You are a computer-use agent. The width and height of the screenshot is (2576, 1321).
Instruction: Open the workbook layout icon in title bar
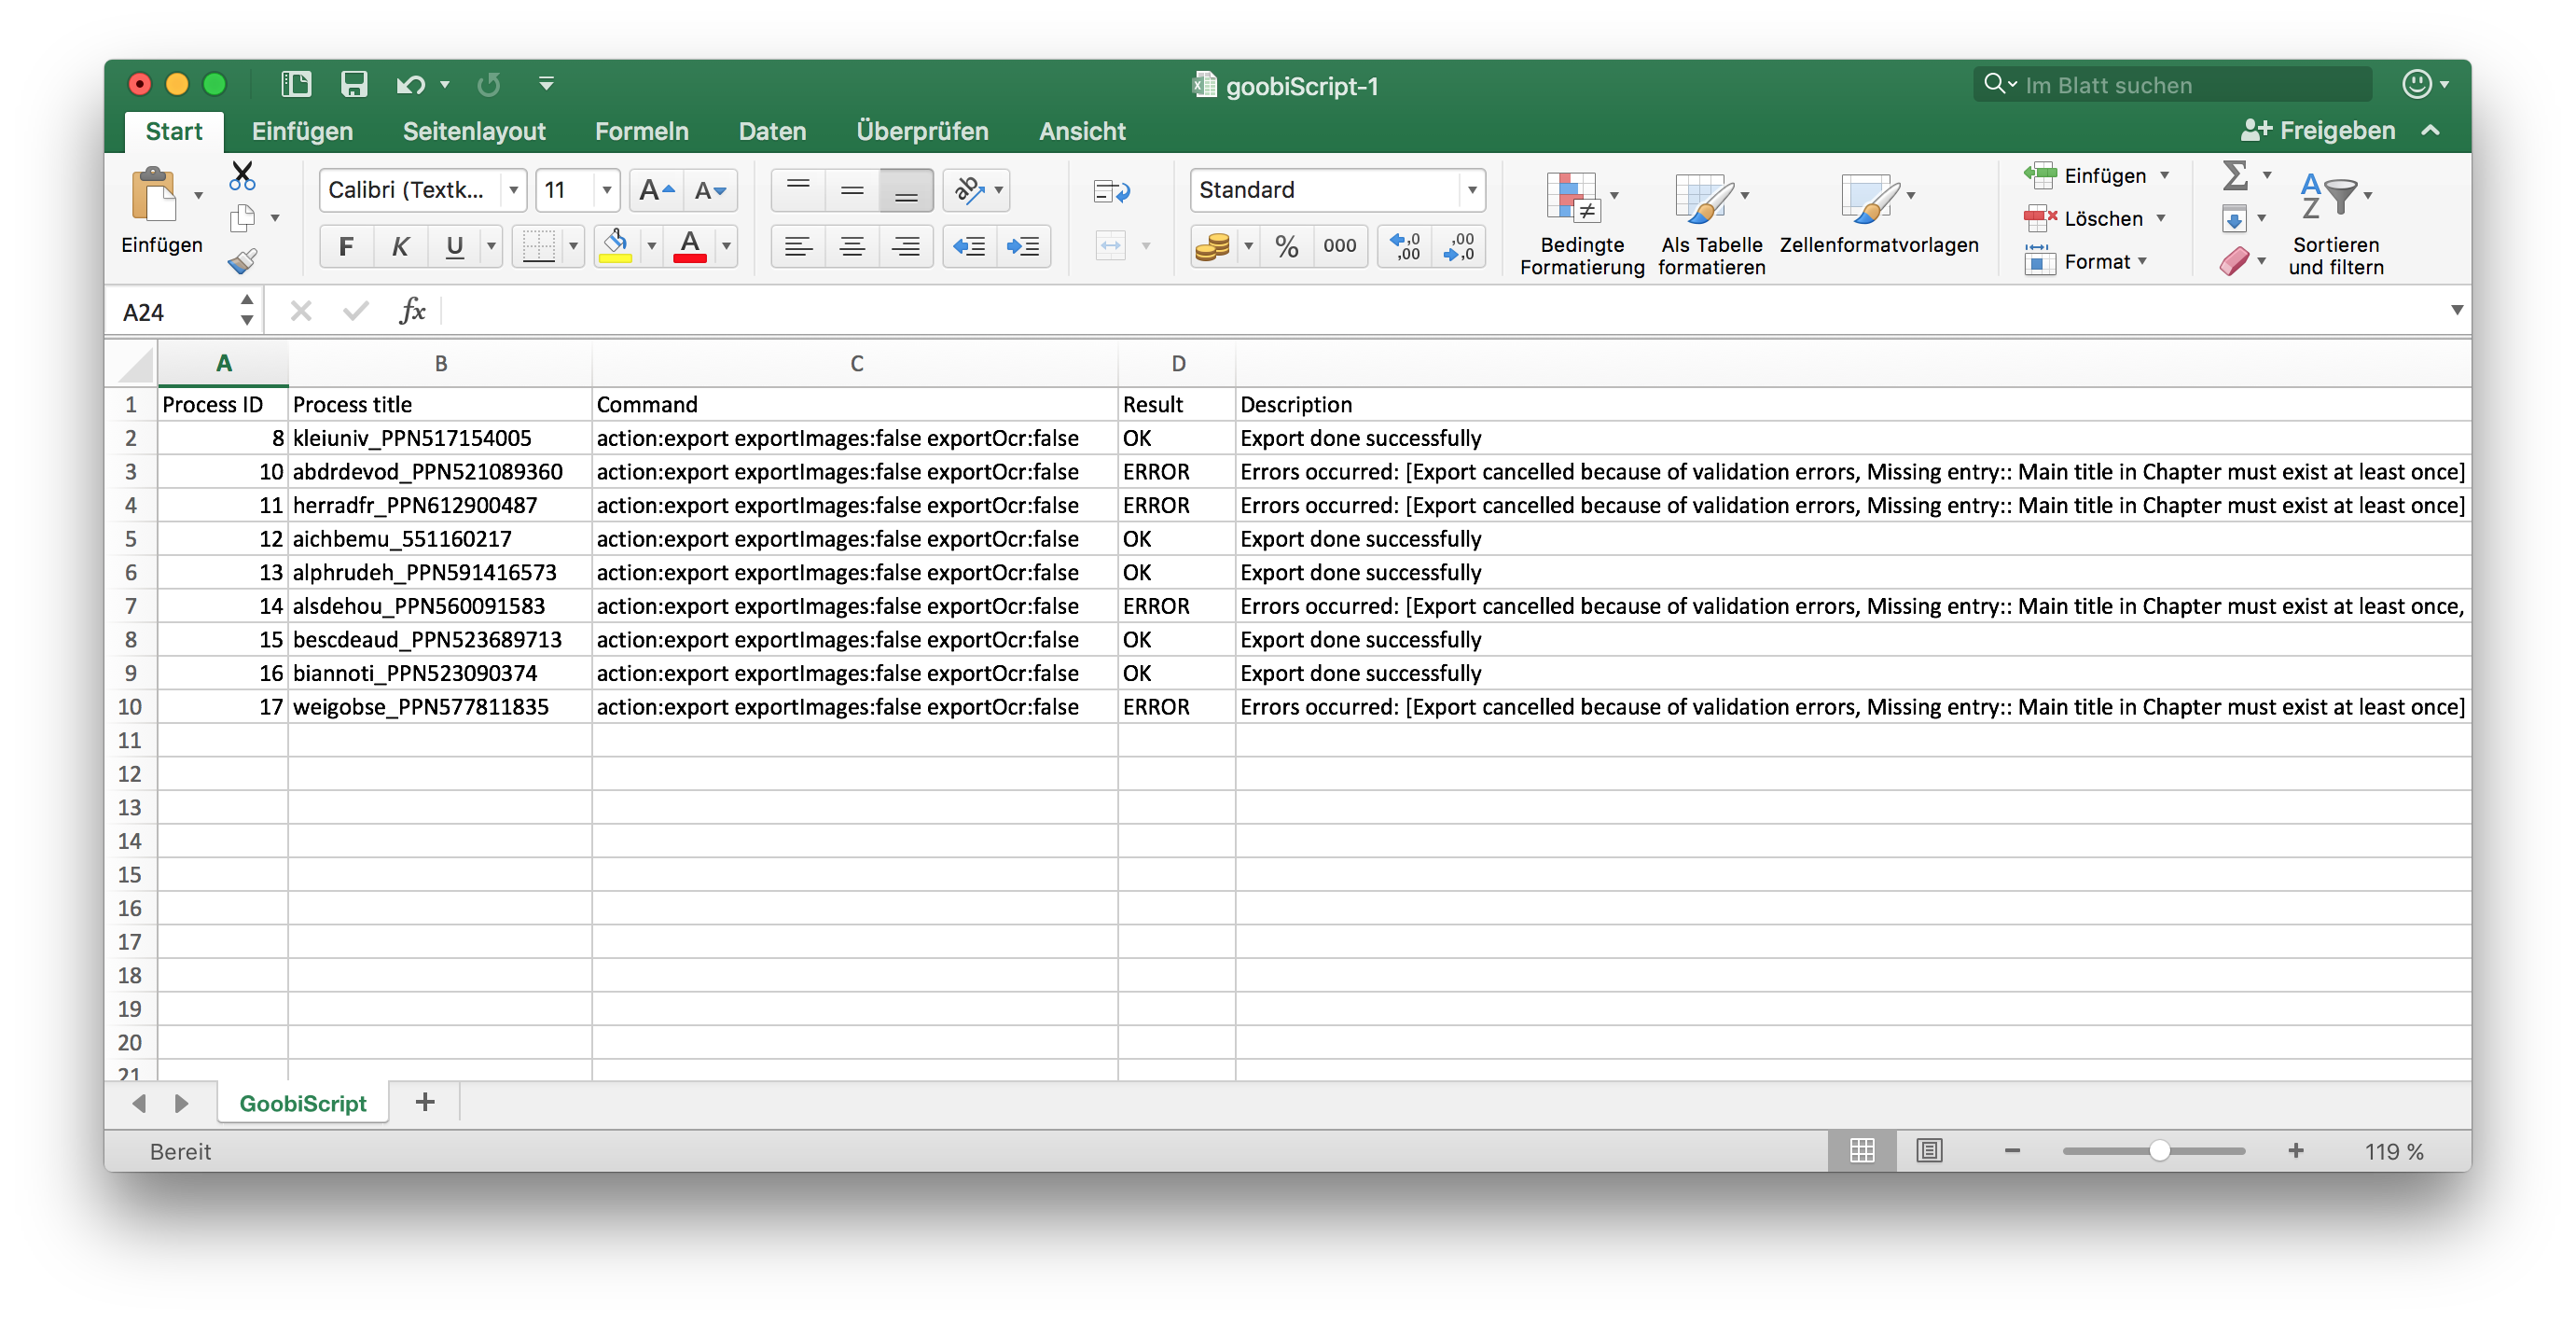[x=296, y=84]
